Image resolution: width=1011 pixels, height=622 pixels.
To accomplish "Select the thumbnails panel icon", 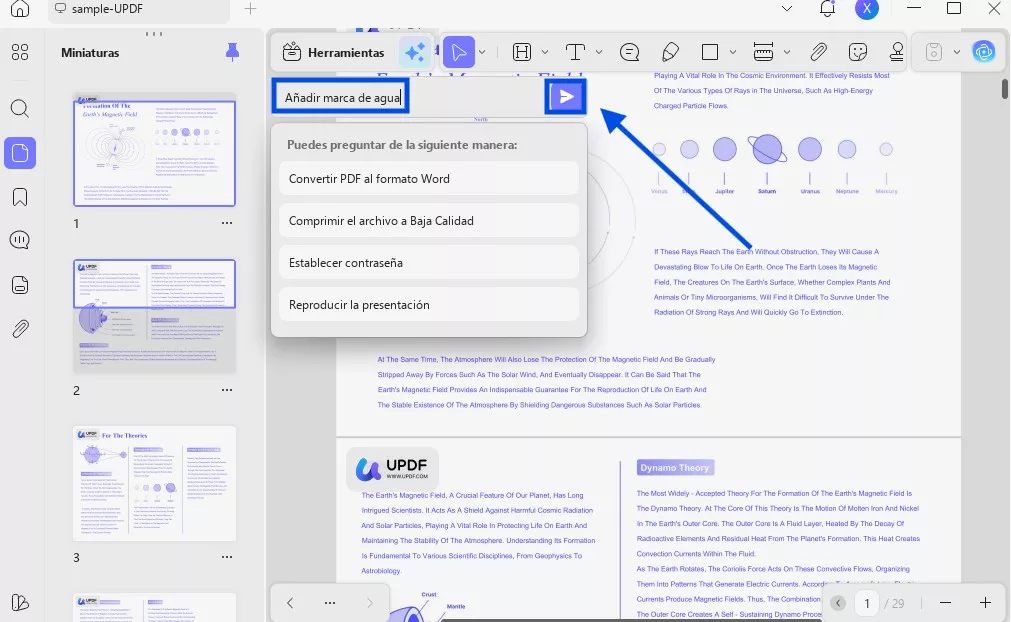I will pos(20,153).
